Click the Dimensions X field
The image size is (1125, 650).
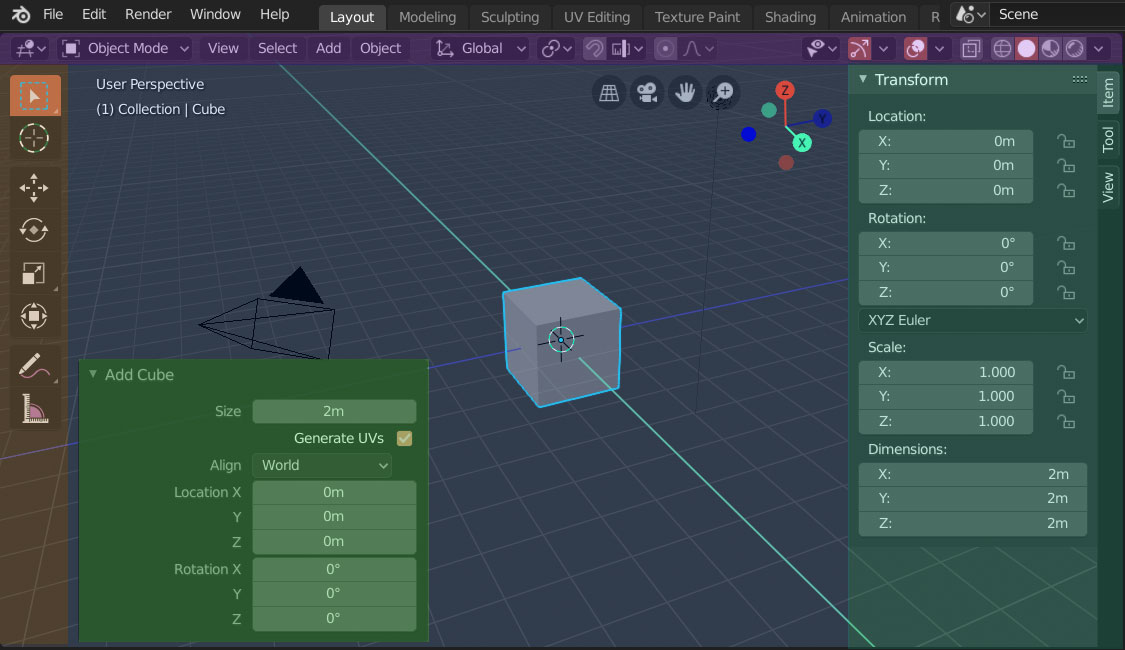tap(972, 474)
